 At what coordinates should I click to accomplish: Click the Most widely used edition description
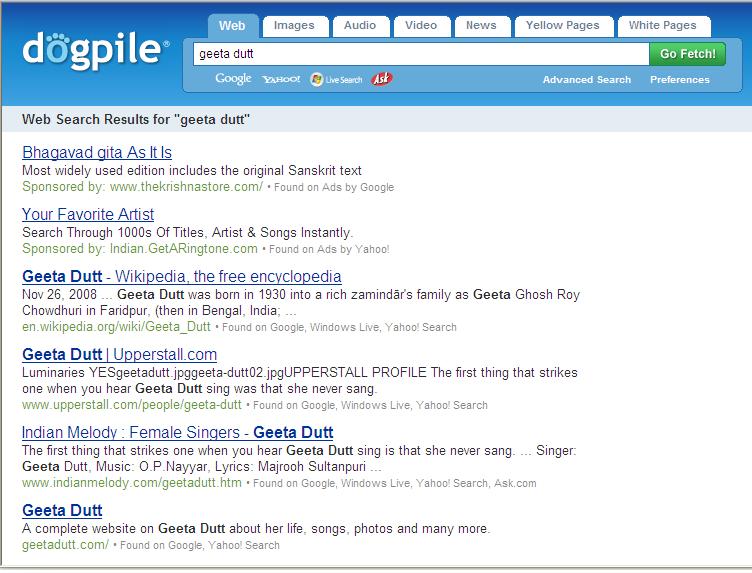pos(192,171)
